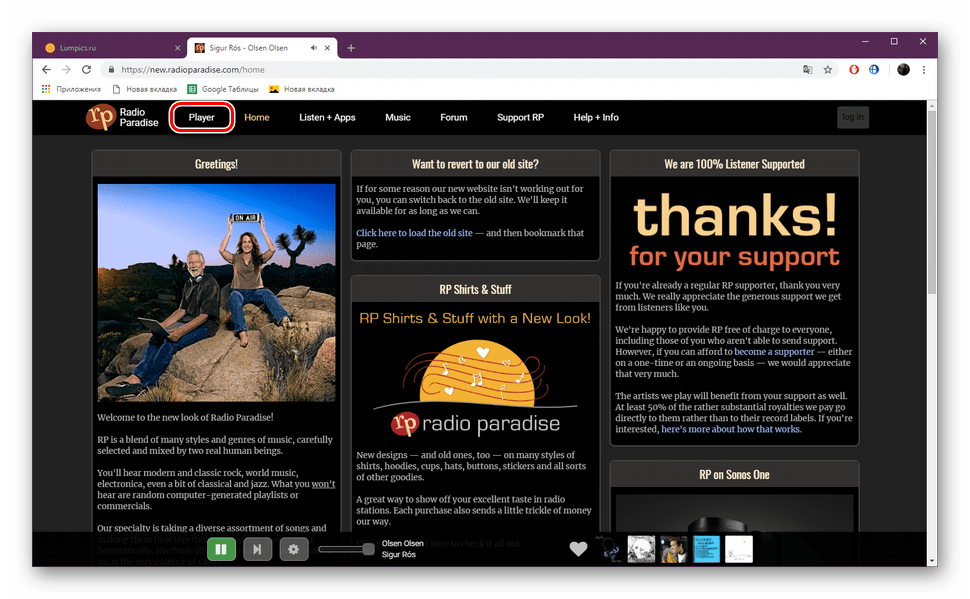Bookmark this page with star icon
Viewport: 970px width, 599px height.
click(x=827, y=70)
